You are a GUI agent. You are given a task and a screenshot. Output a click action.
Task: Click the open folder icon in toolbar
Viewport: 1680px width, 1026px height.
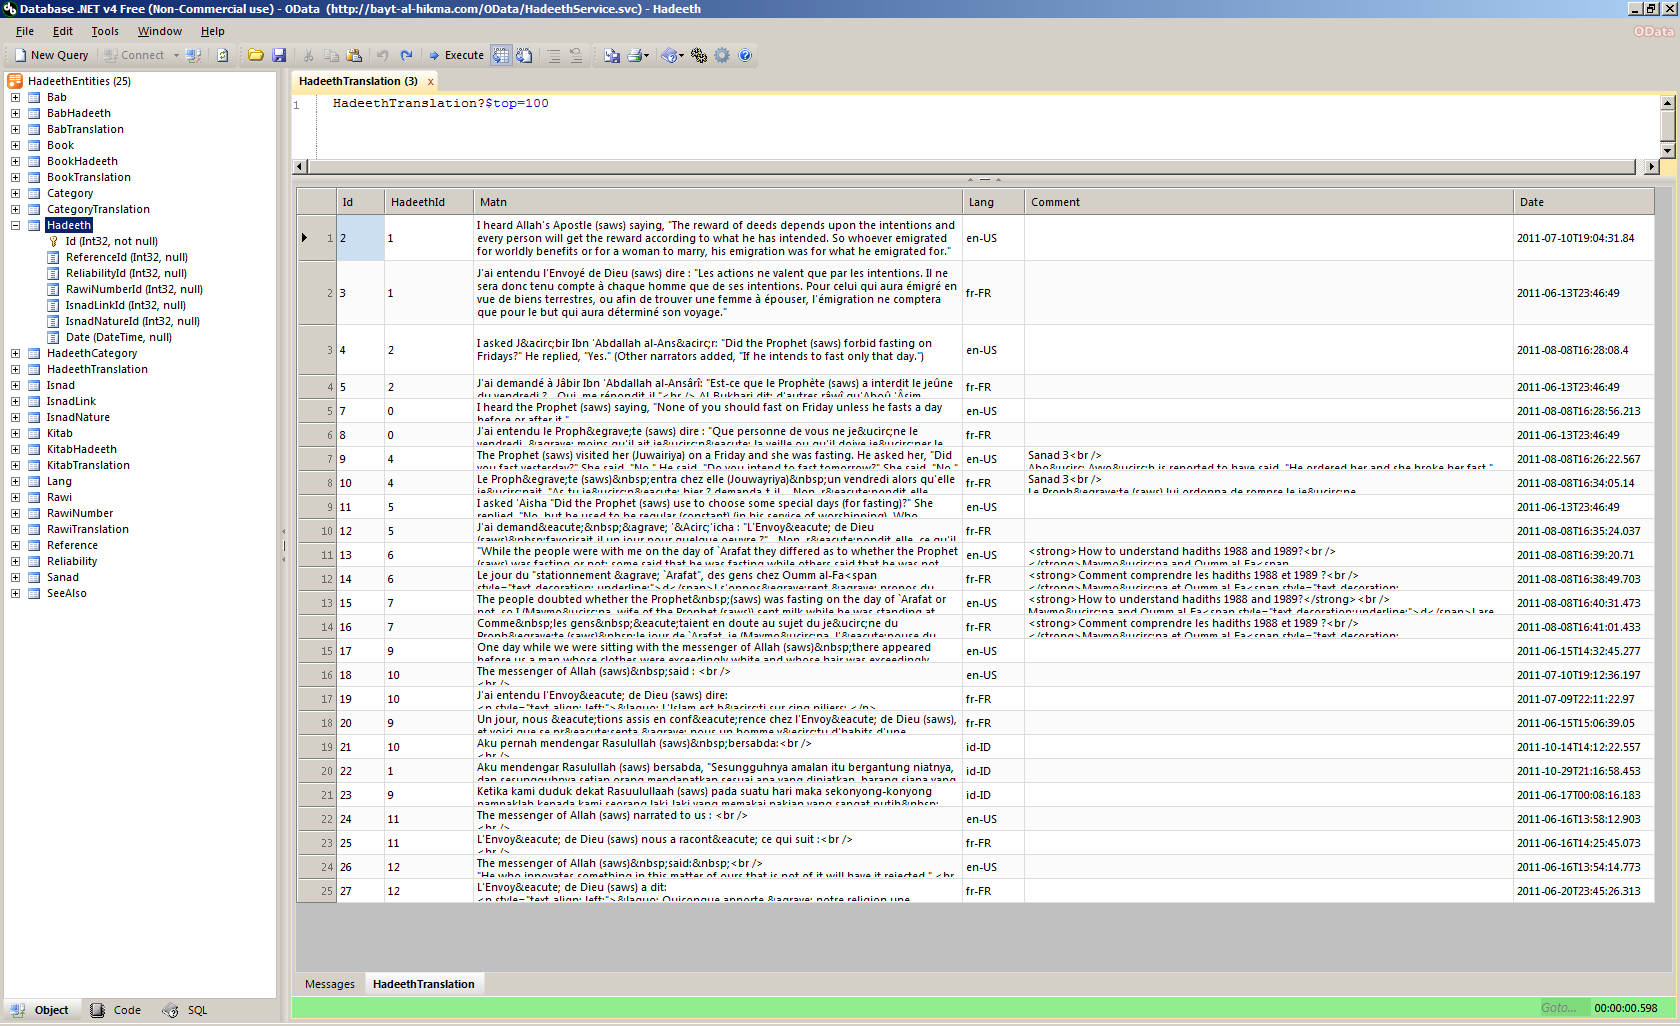(256, 56)
